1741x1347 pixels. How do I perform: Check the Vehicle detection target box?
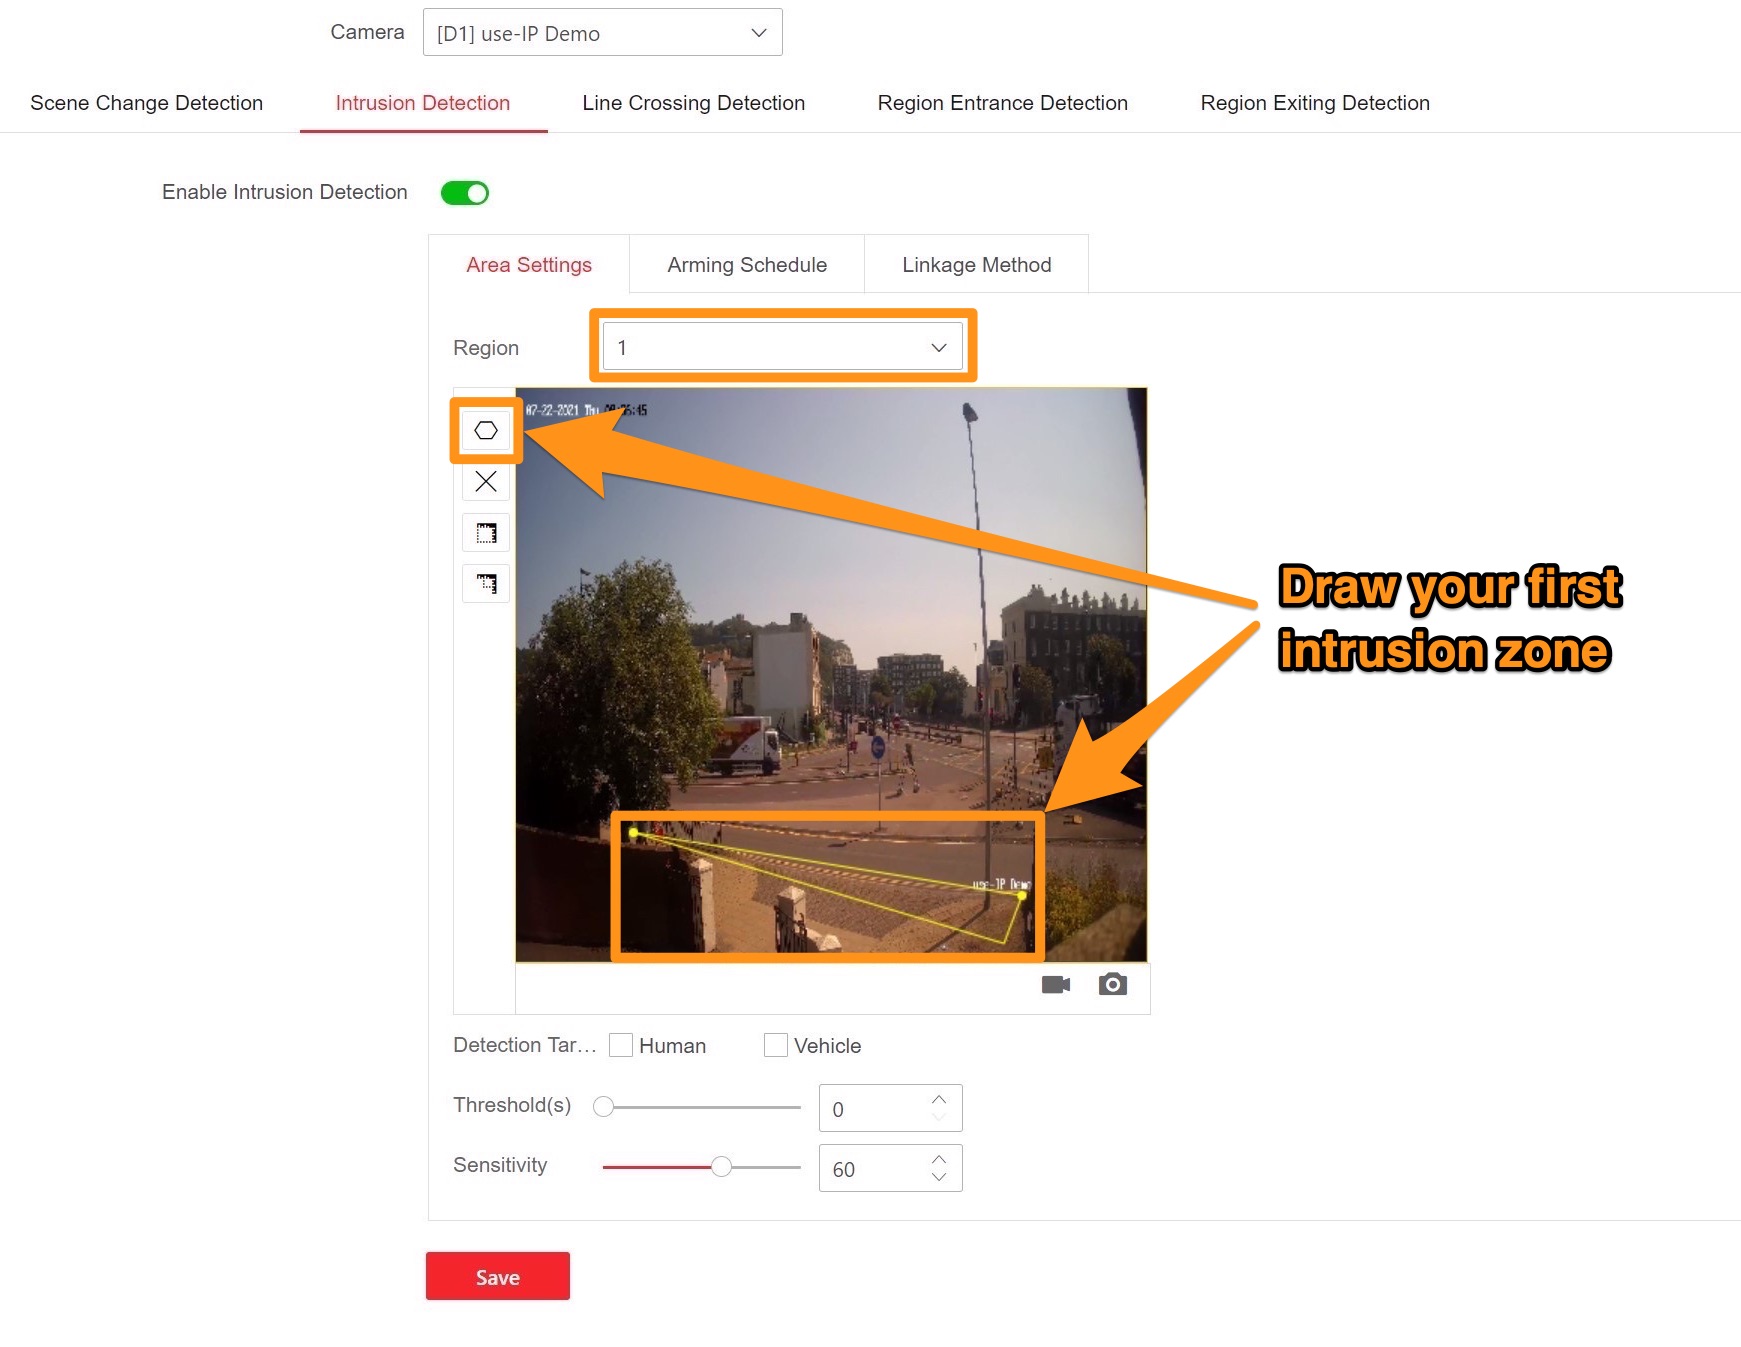[775, 1045]
